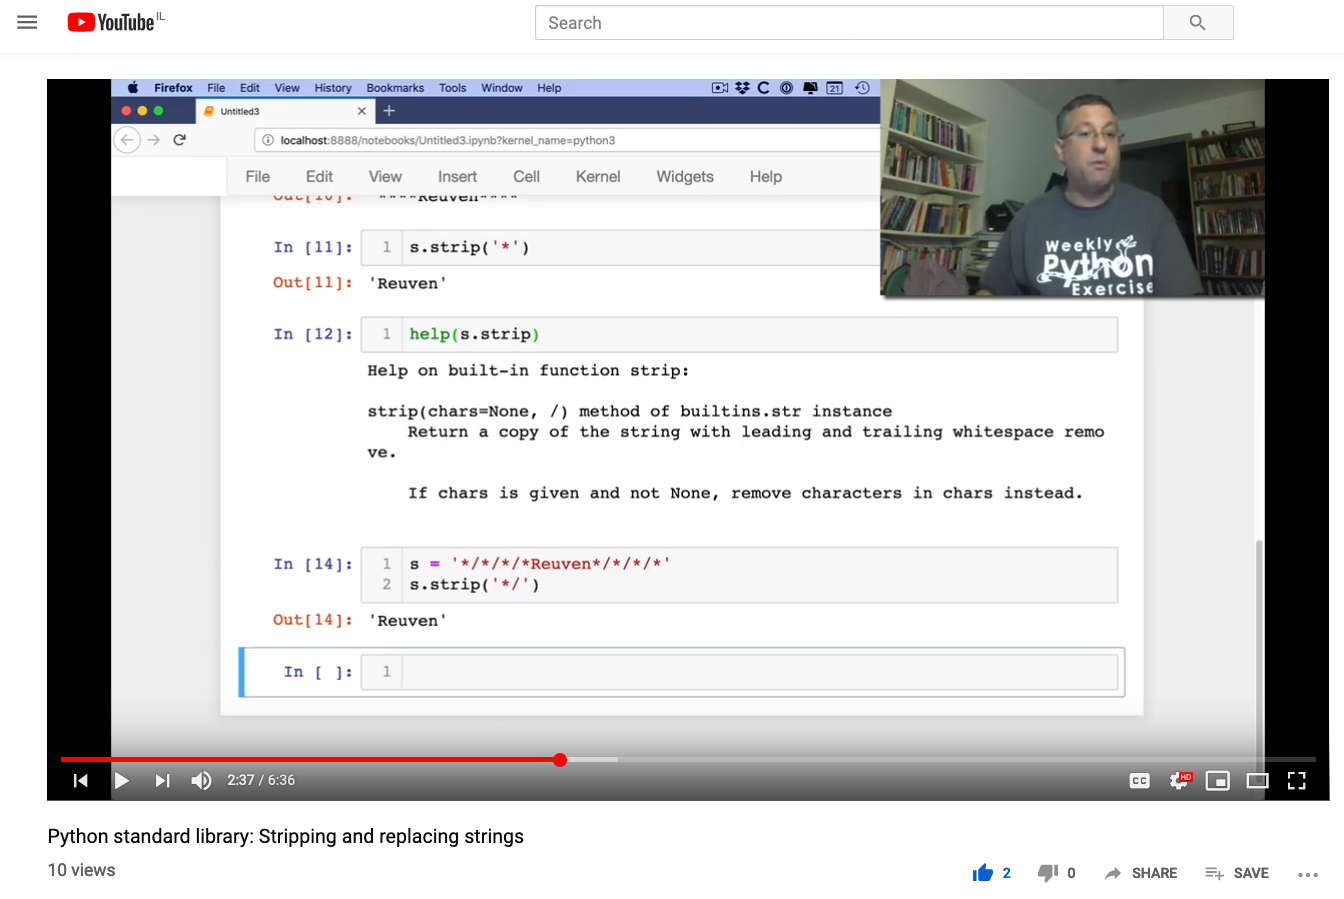Open Jupyter View menu
This screenshot has height=899, width=1344.
[385, 177]
